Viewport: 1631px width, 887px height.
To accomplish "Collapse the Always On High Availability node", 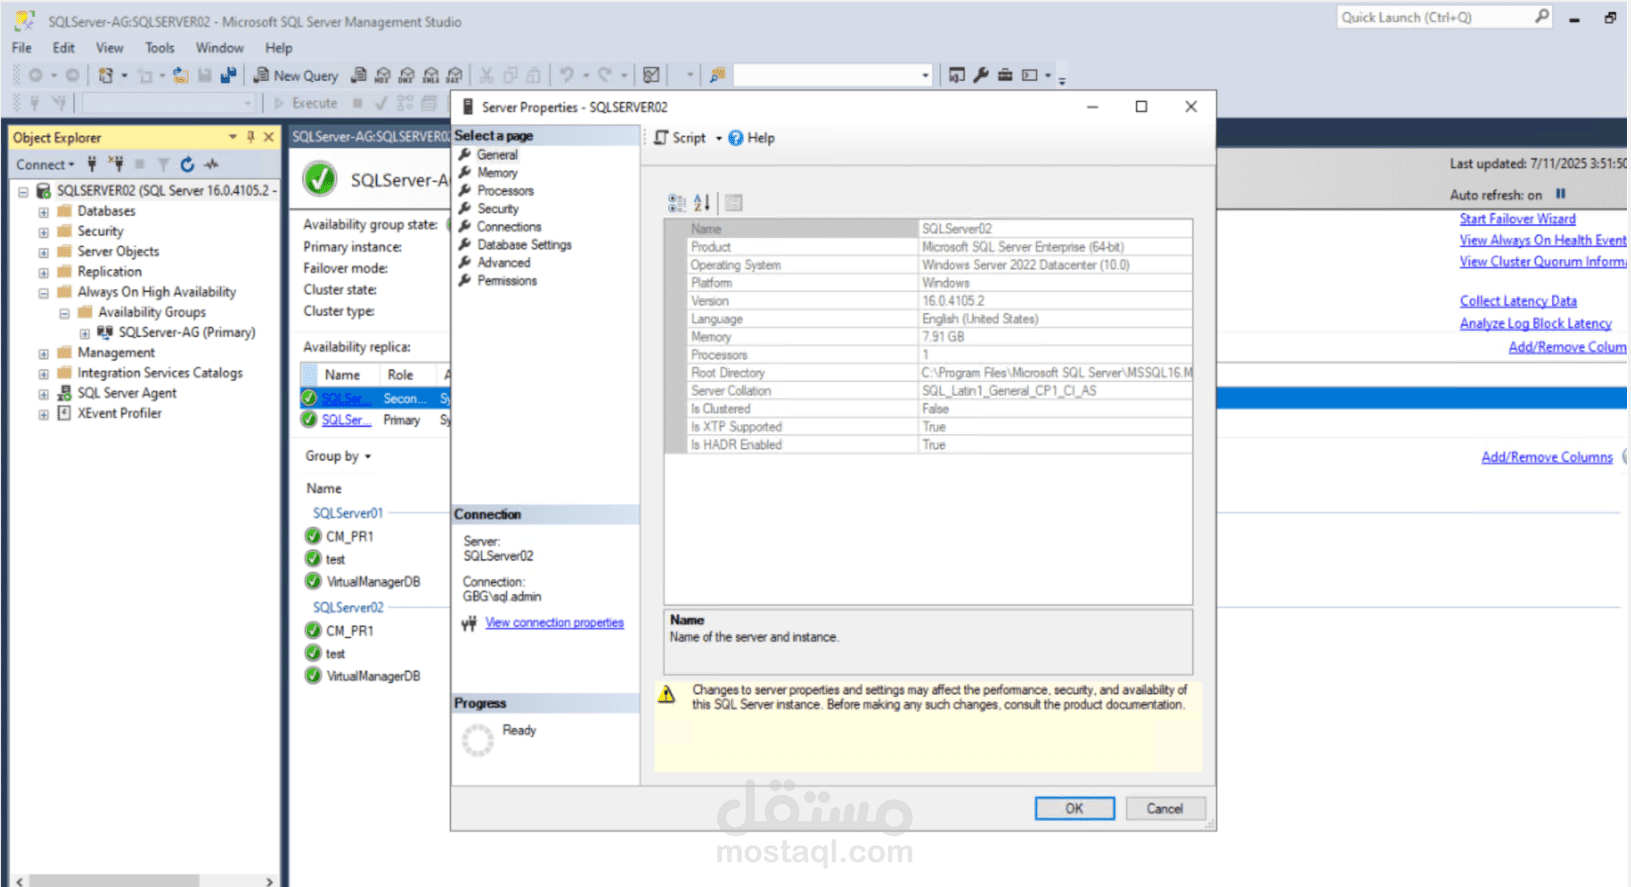I will [43, 293].
